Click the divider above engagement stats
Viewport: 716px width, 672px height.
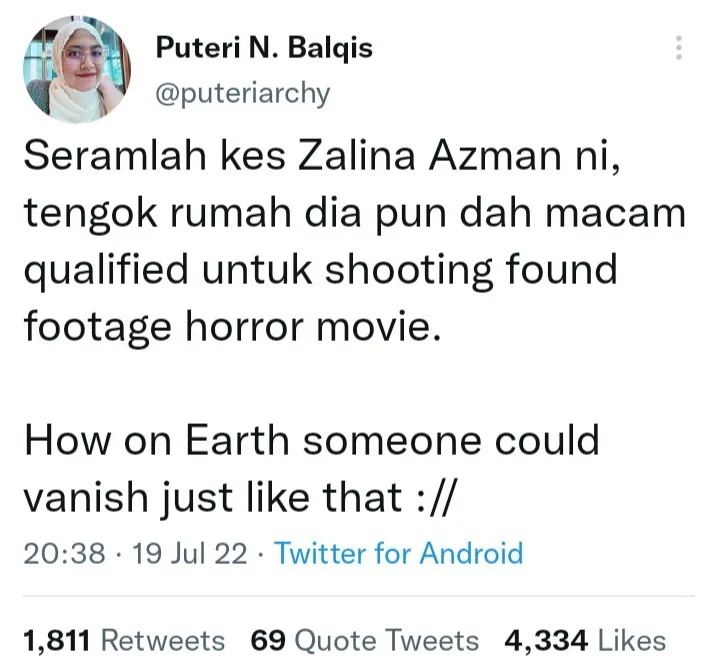[x=358, y=596]
